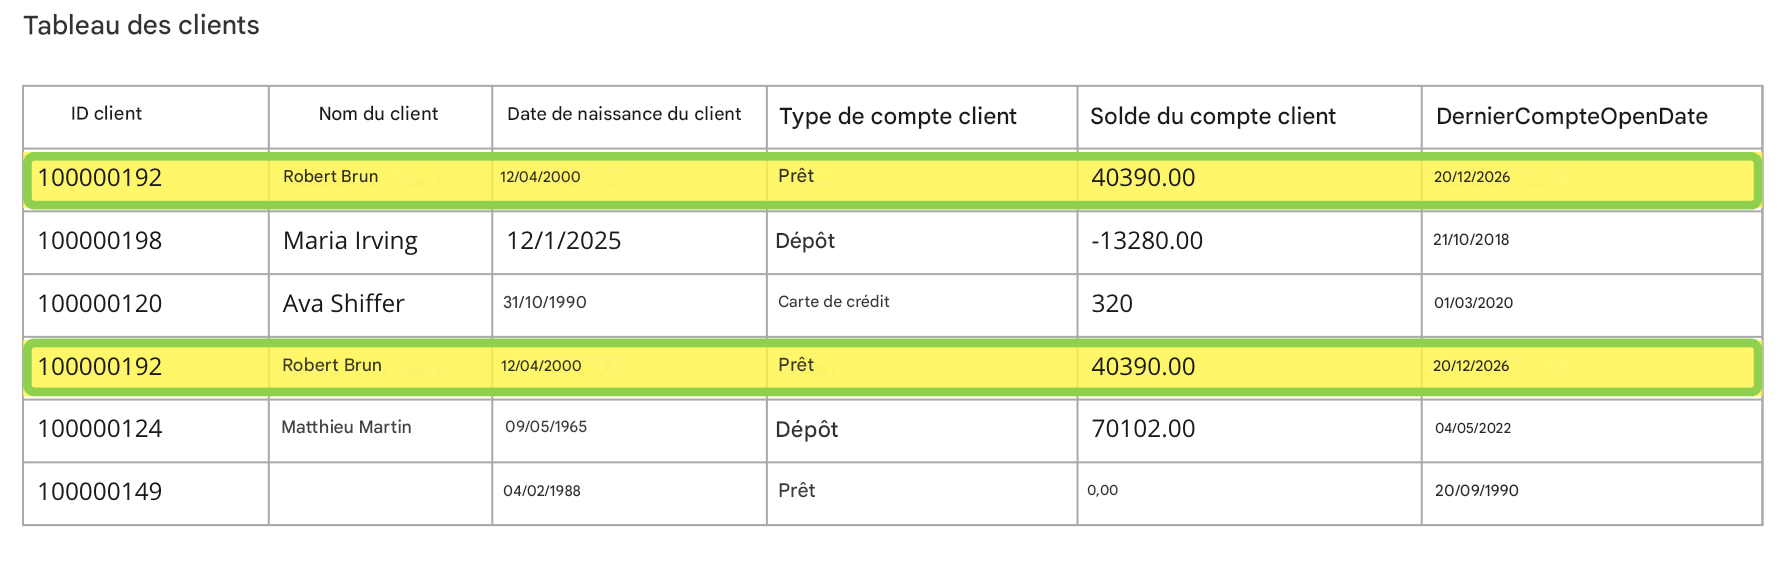Select the balance cell showing 70102.00
The width and height of the screenshot is (1786, 566).
click(1143, 429)
